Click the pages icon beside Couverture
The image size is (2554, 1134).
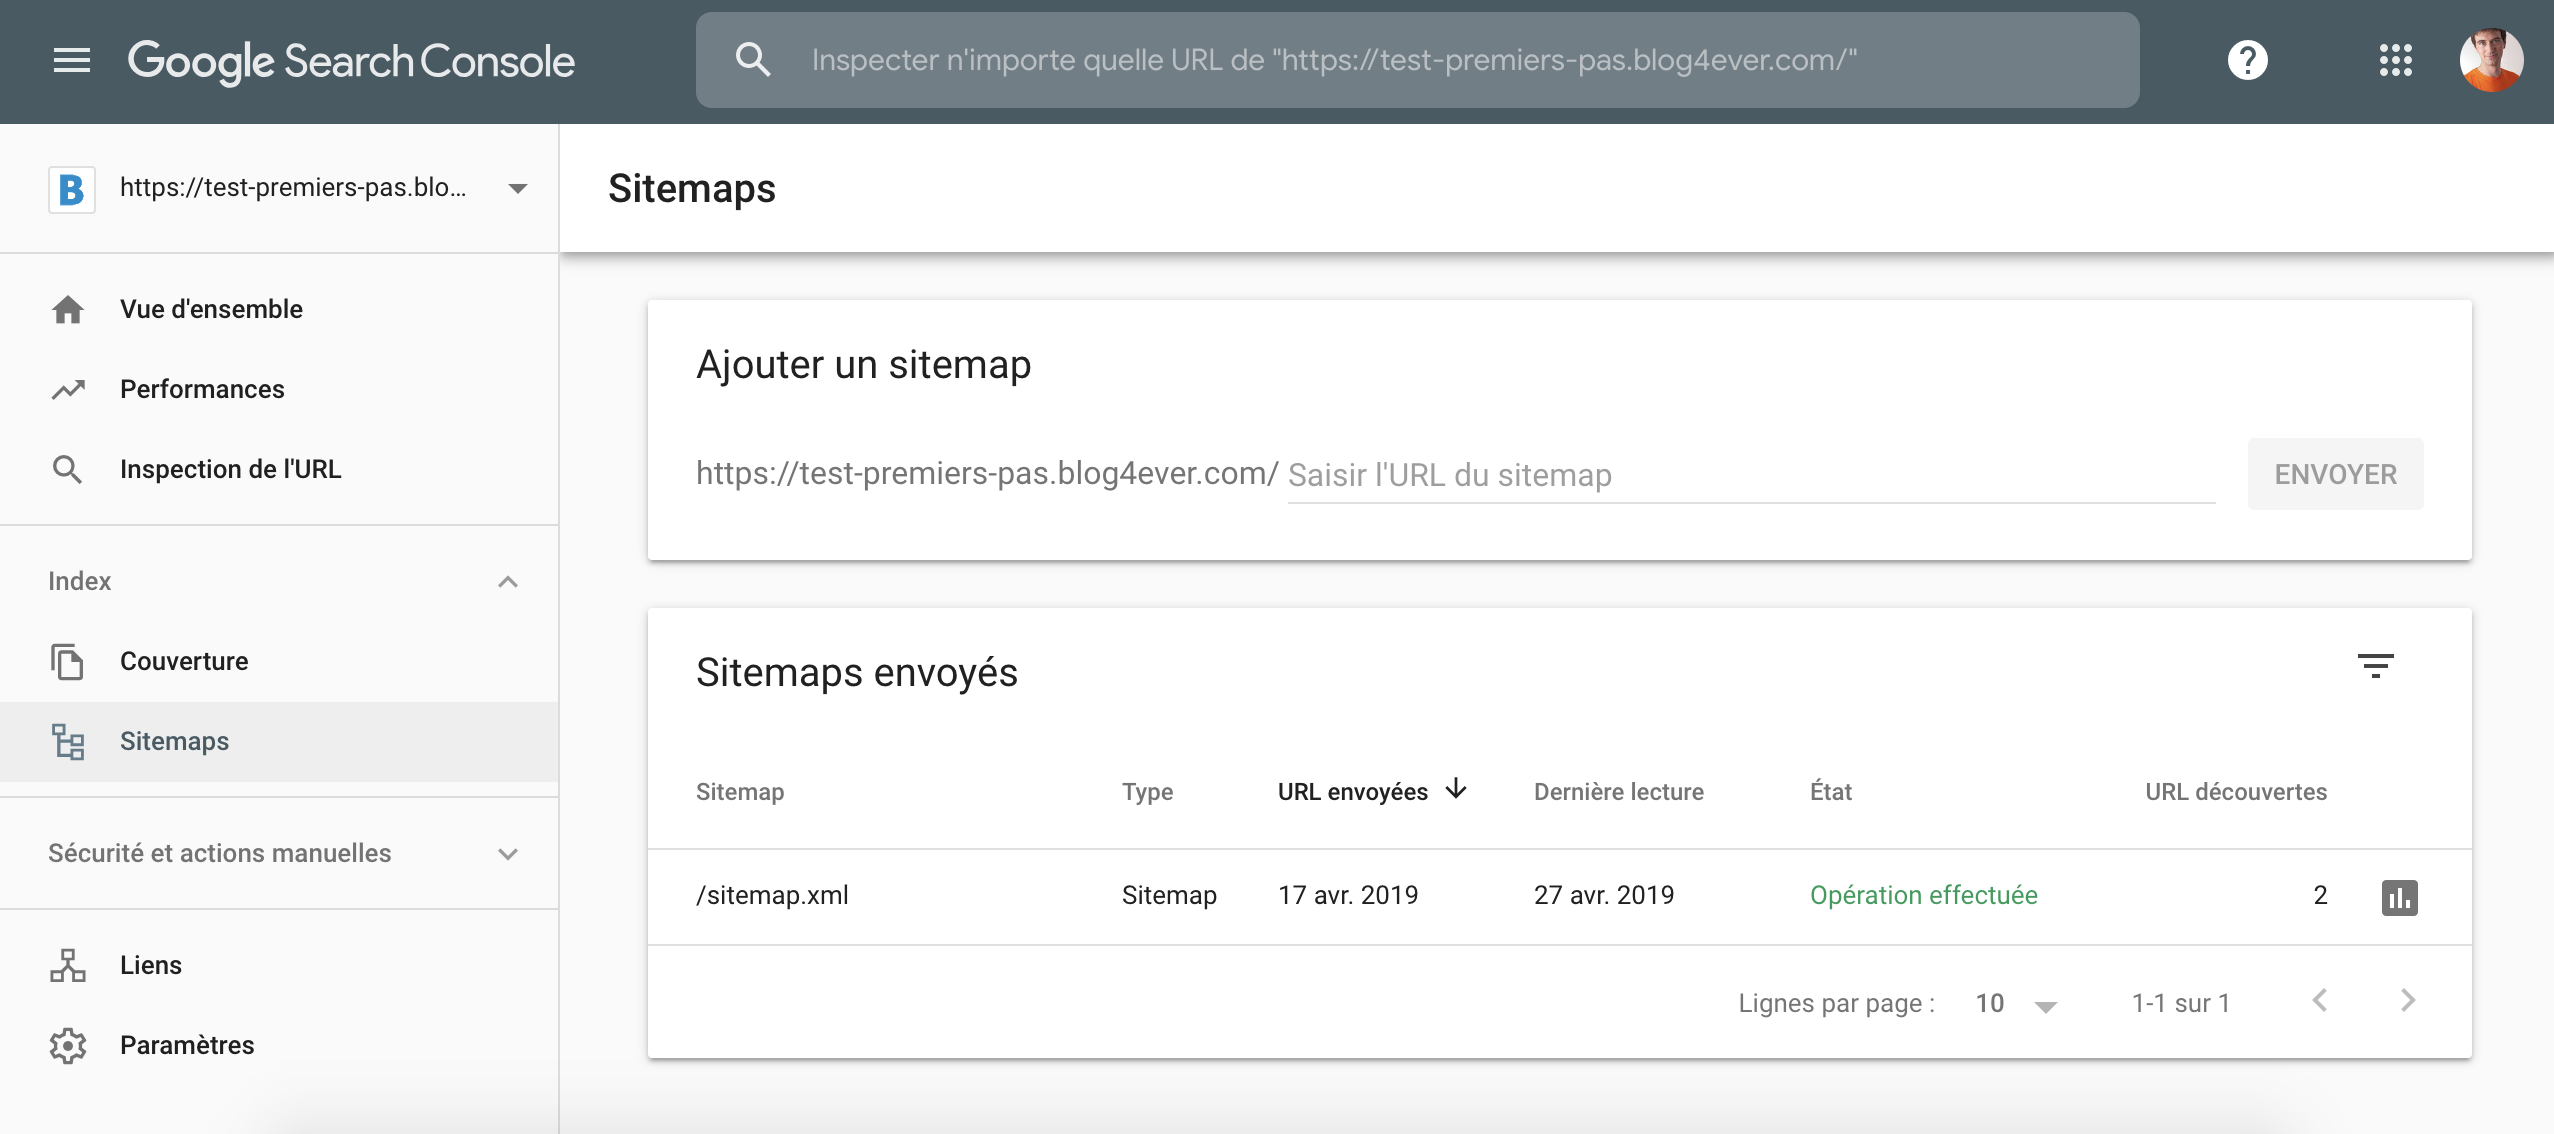point(67,661)
